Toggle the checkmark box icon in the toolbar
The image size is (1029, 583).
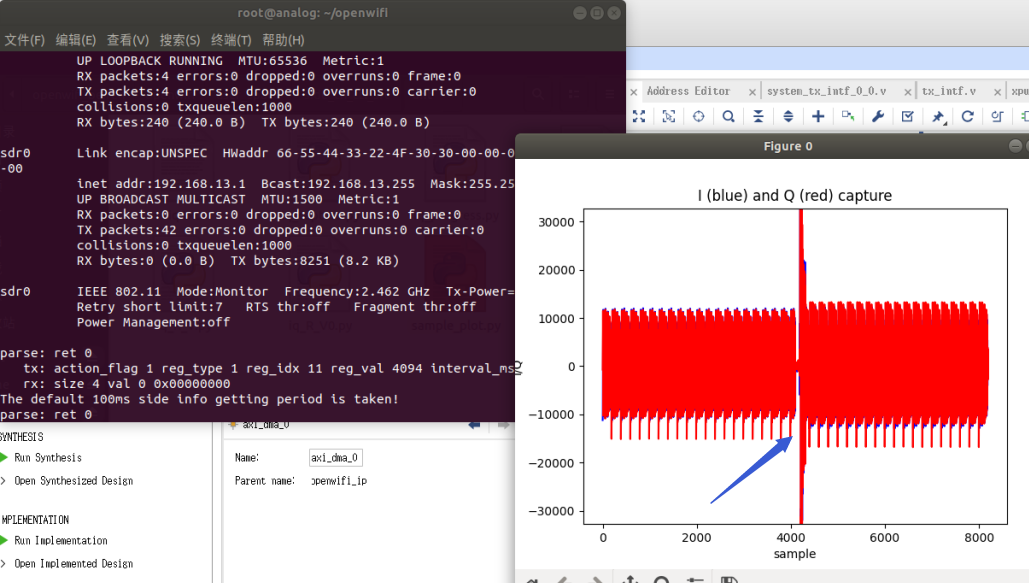[907, 117]
